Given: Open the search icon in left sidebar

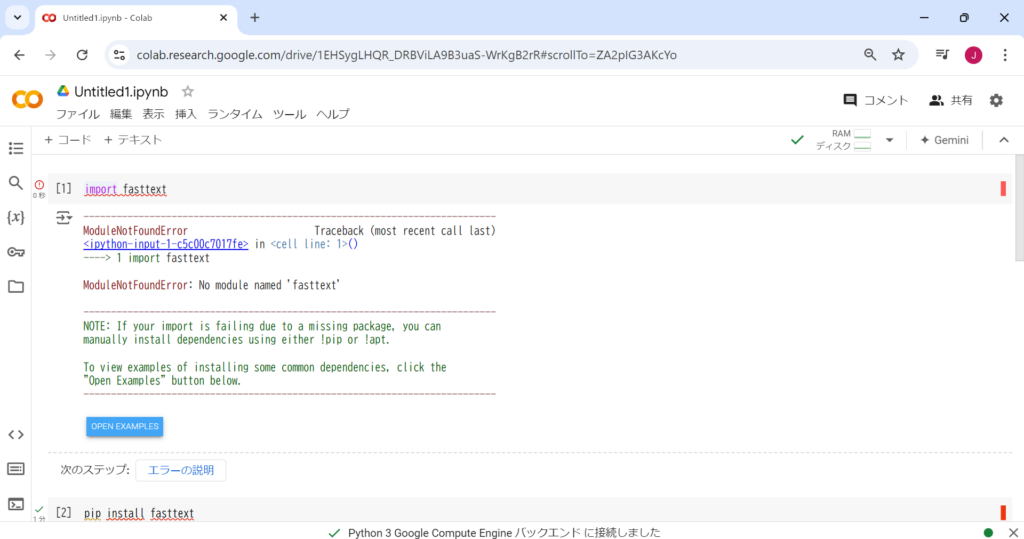Looking at the screenshot, I should click(15, 183).
